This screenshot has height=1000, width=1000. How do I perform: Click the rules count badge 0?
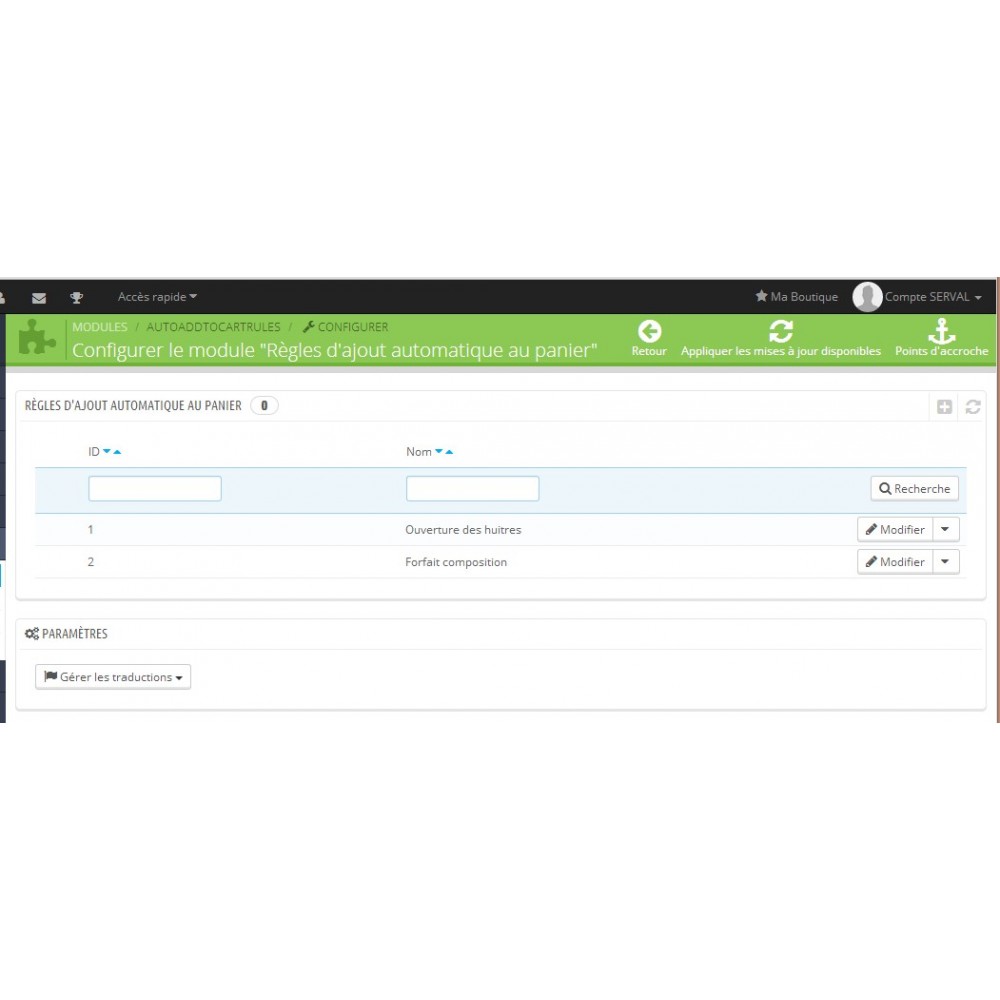(264, 406)
